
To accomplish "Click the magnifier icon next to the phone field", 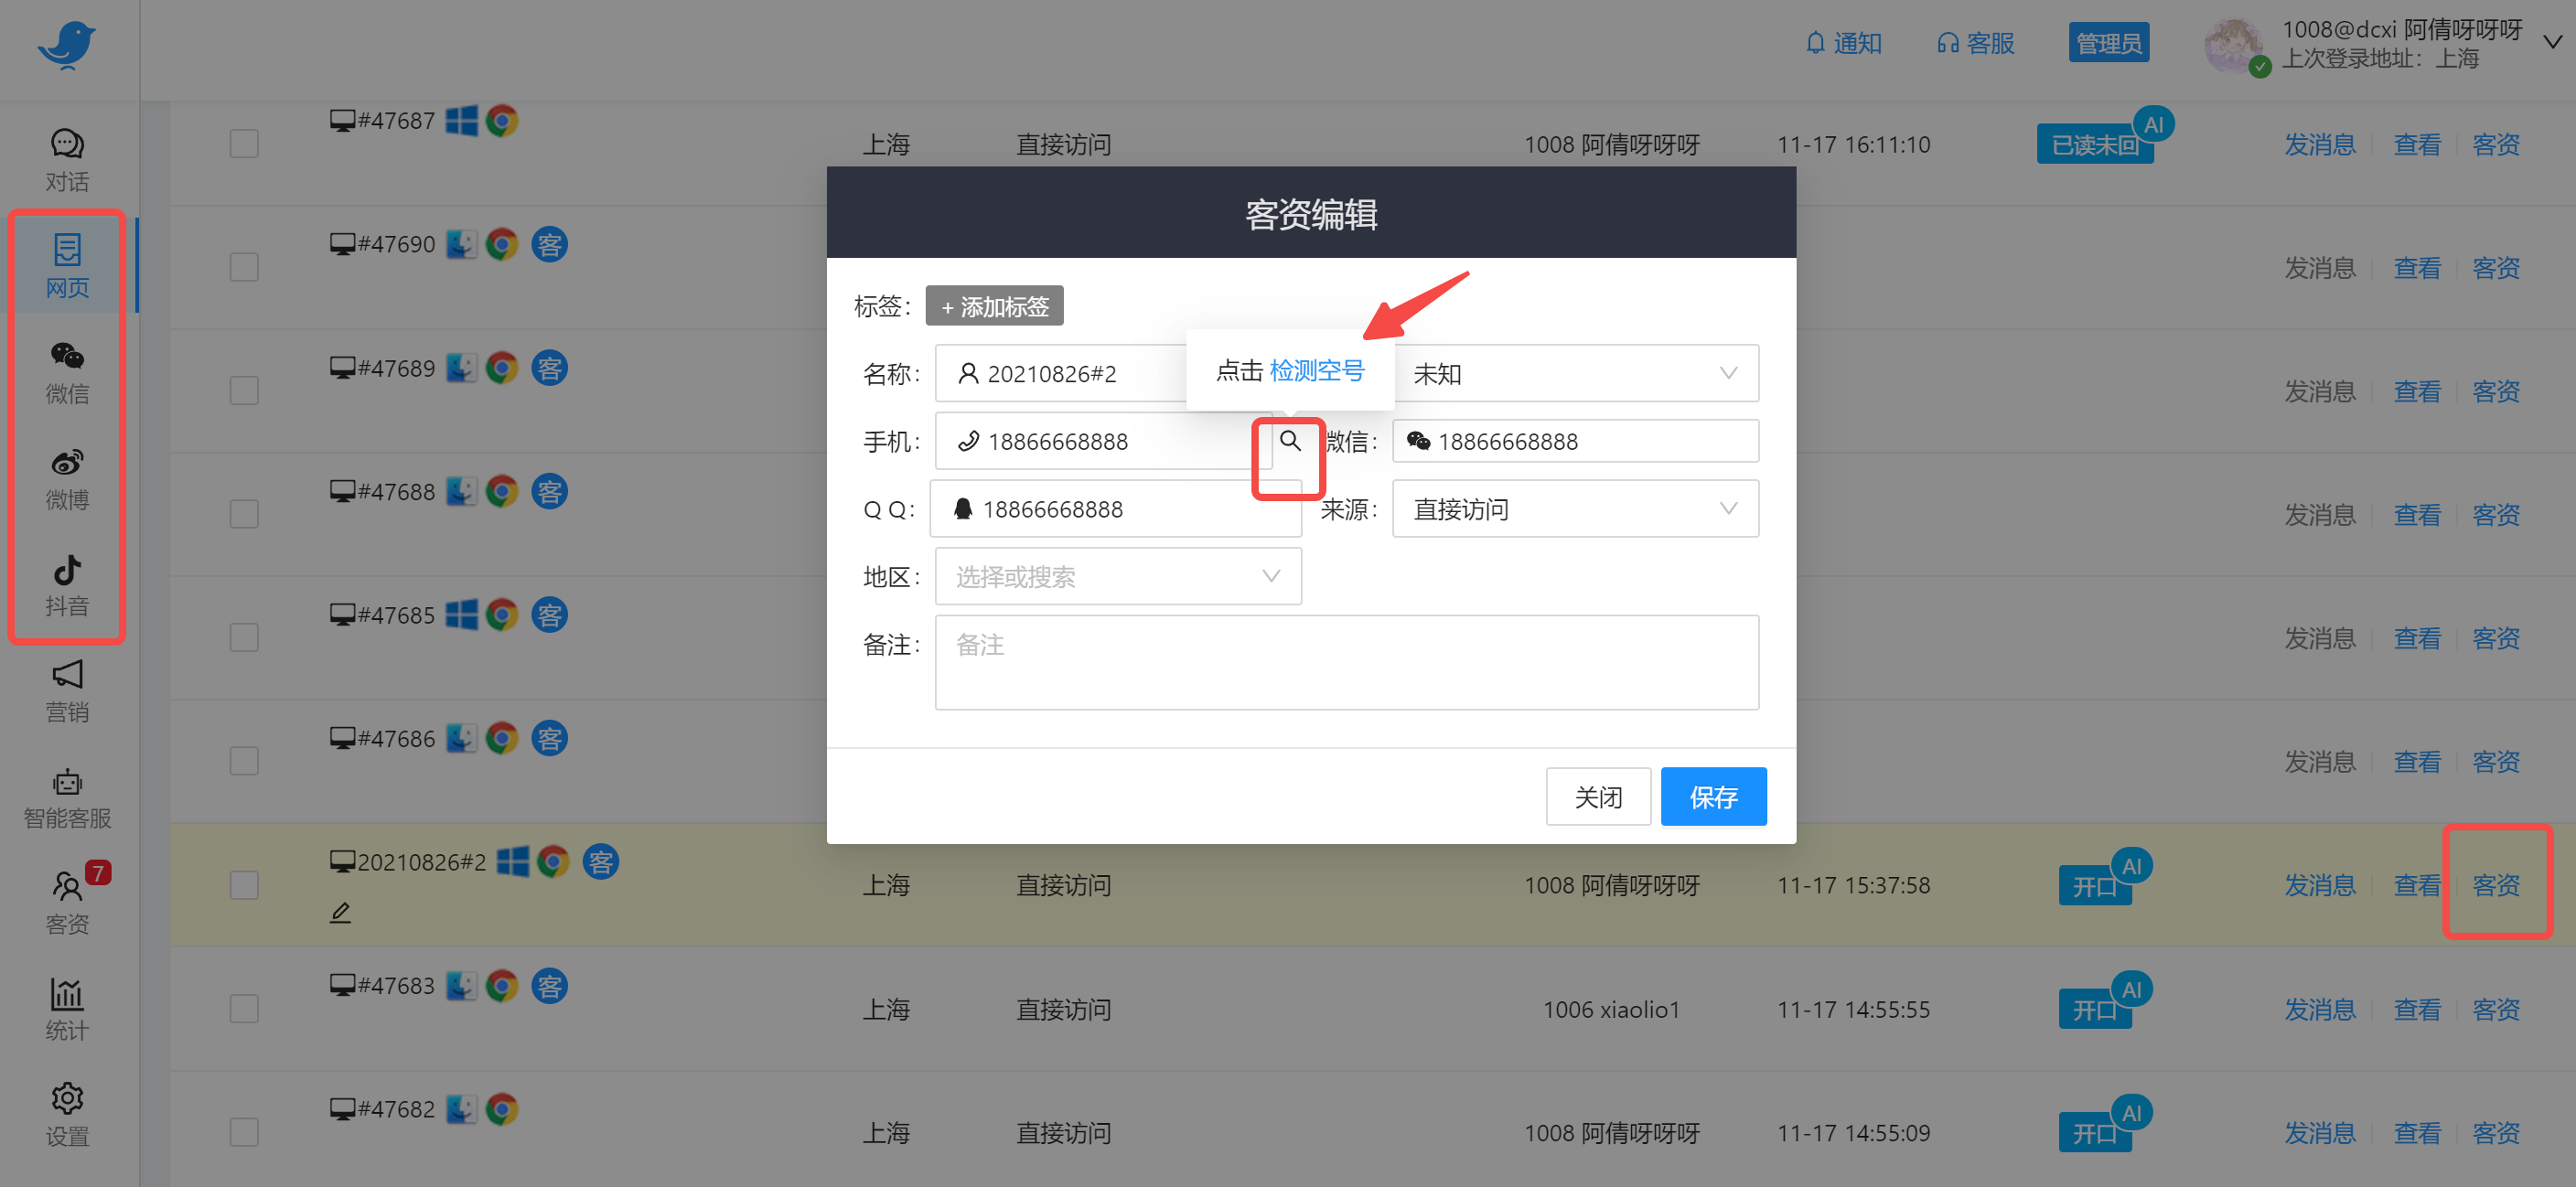I will click(1289, 441).
